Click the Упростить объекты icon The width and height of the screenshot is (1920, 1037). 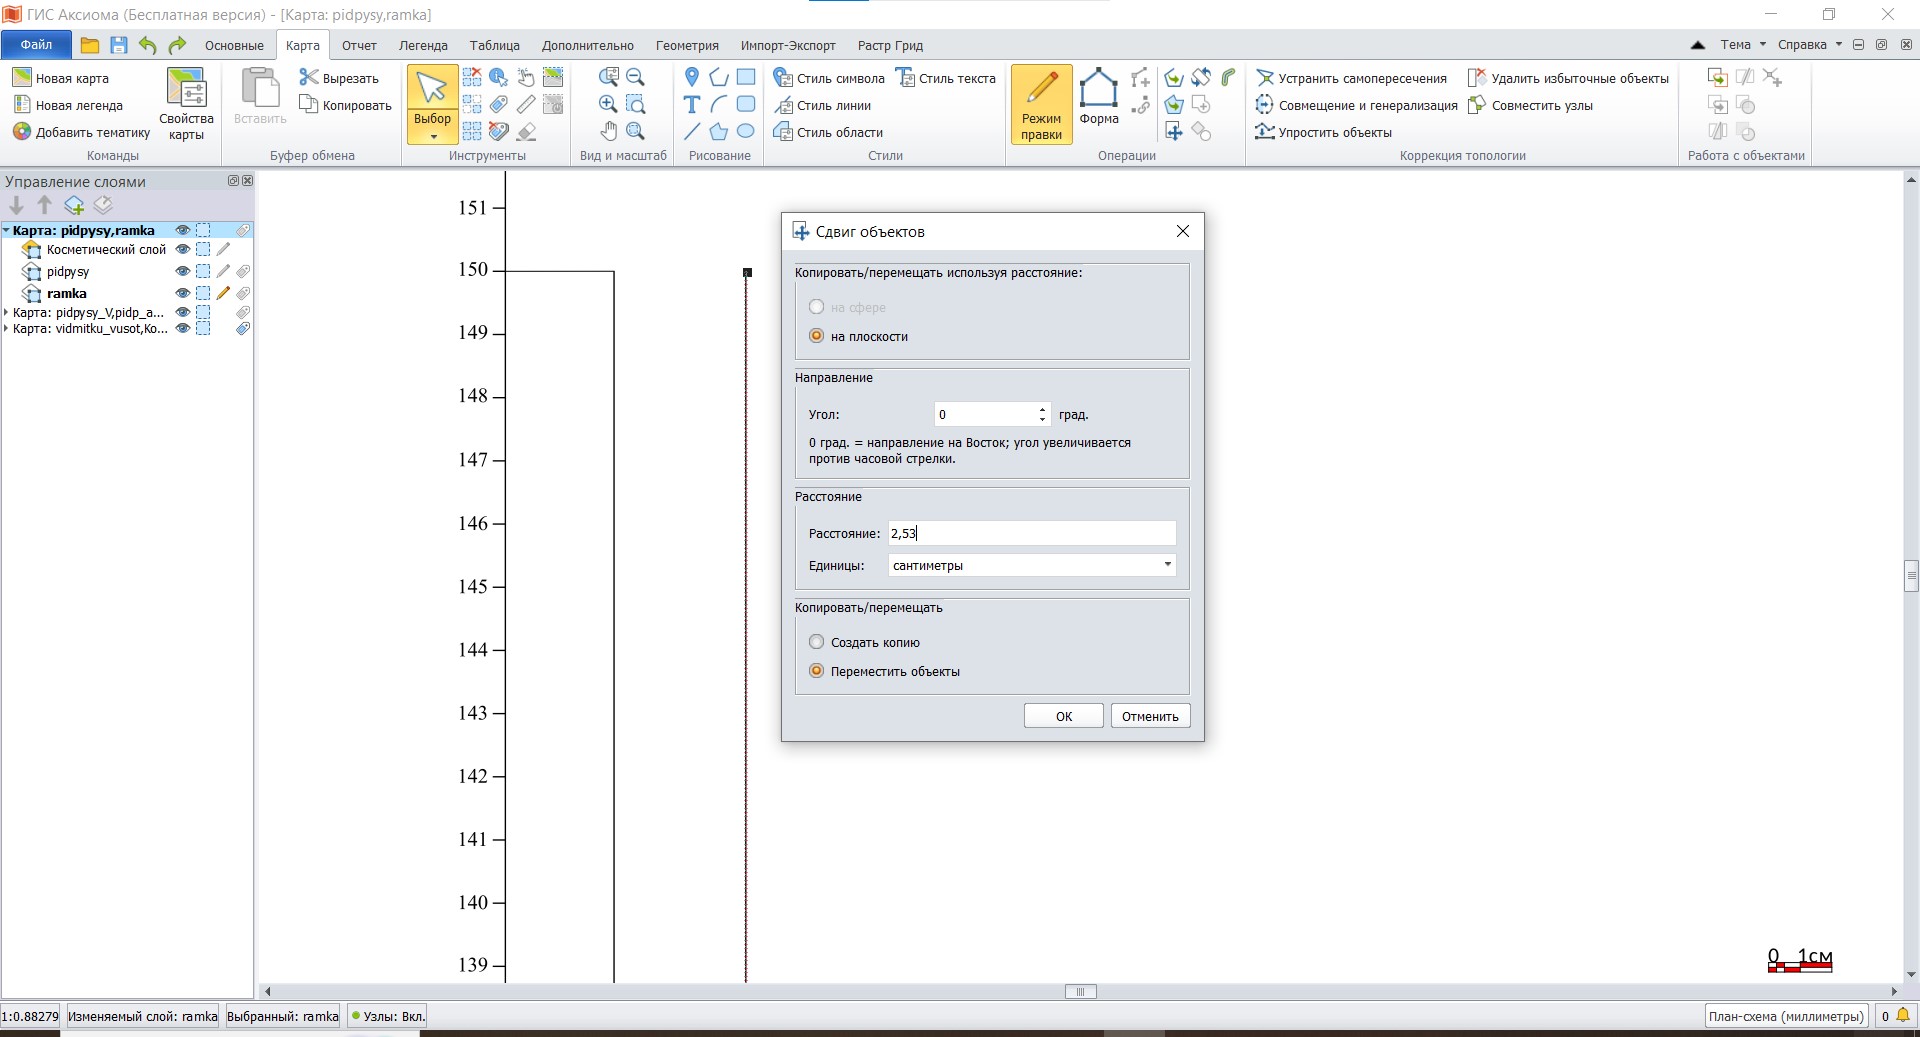(1265, 132)
